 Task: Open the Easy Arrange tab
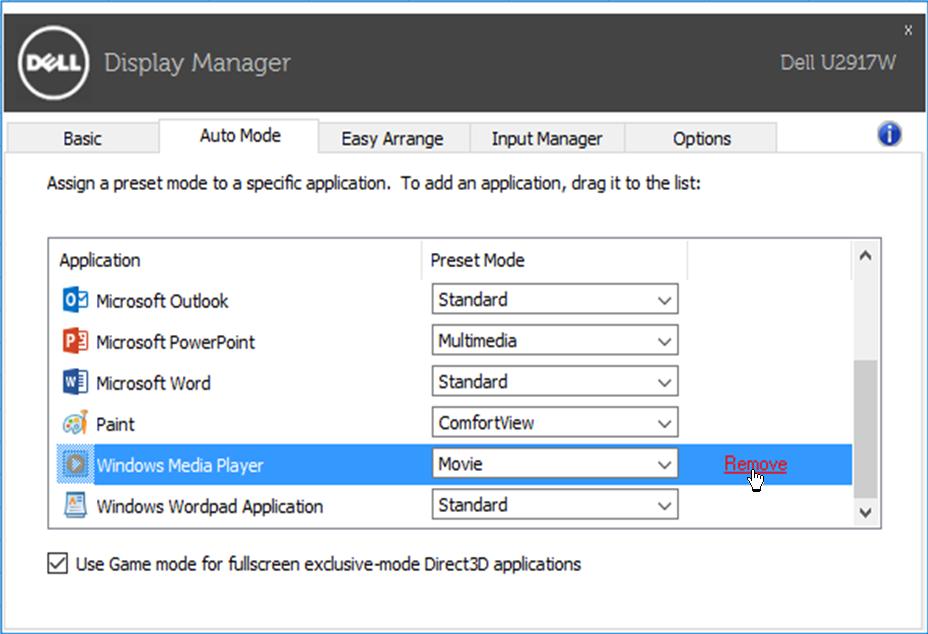point(392,139)
